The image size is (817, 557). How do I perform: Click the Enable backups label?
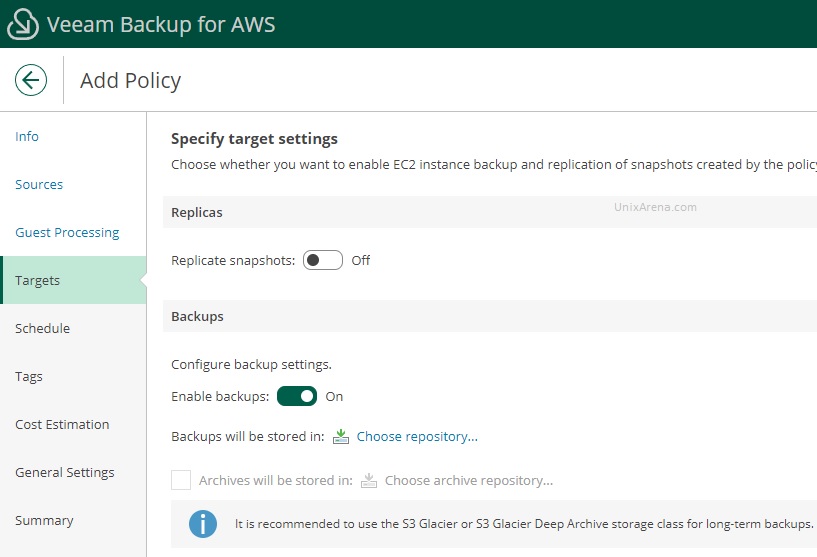220,397
